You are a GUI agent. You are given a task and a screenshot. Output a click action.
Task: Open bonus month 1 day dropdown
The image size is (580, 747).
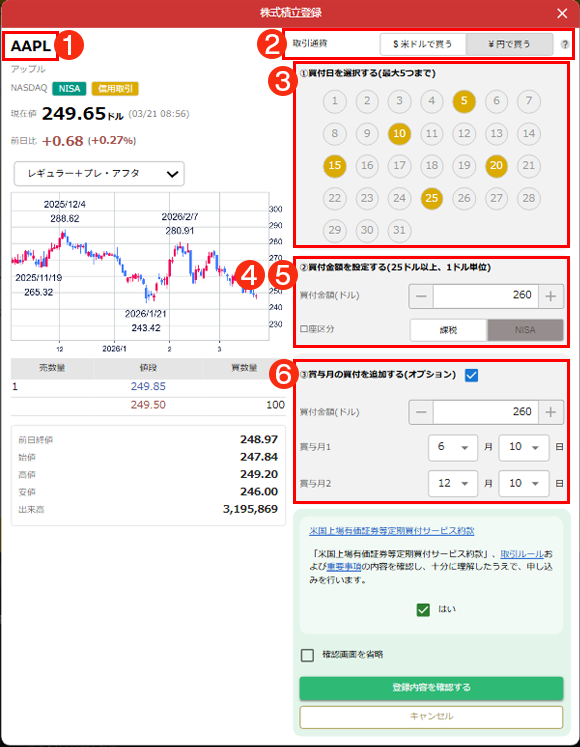pos(524,447)
